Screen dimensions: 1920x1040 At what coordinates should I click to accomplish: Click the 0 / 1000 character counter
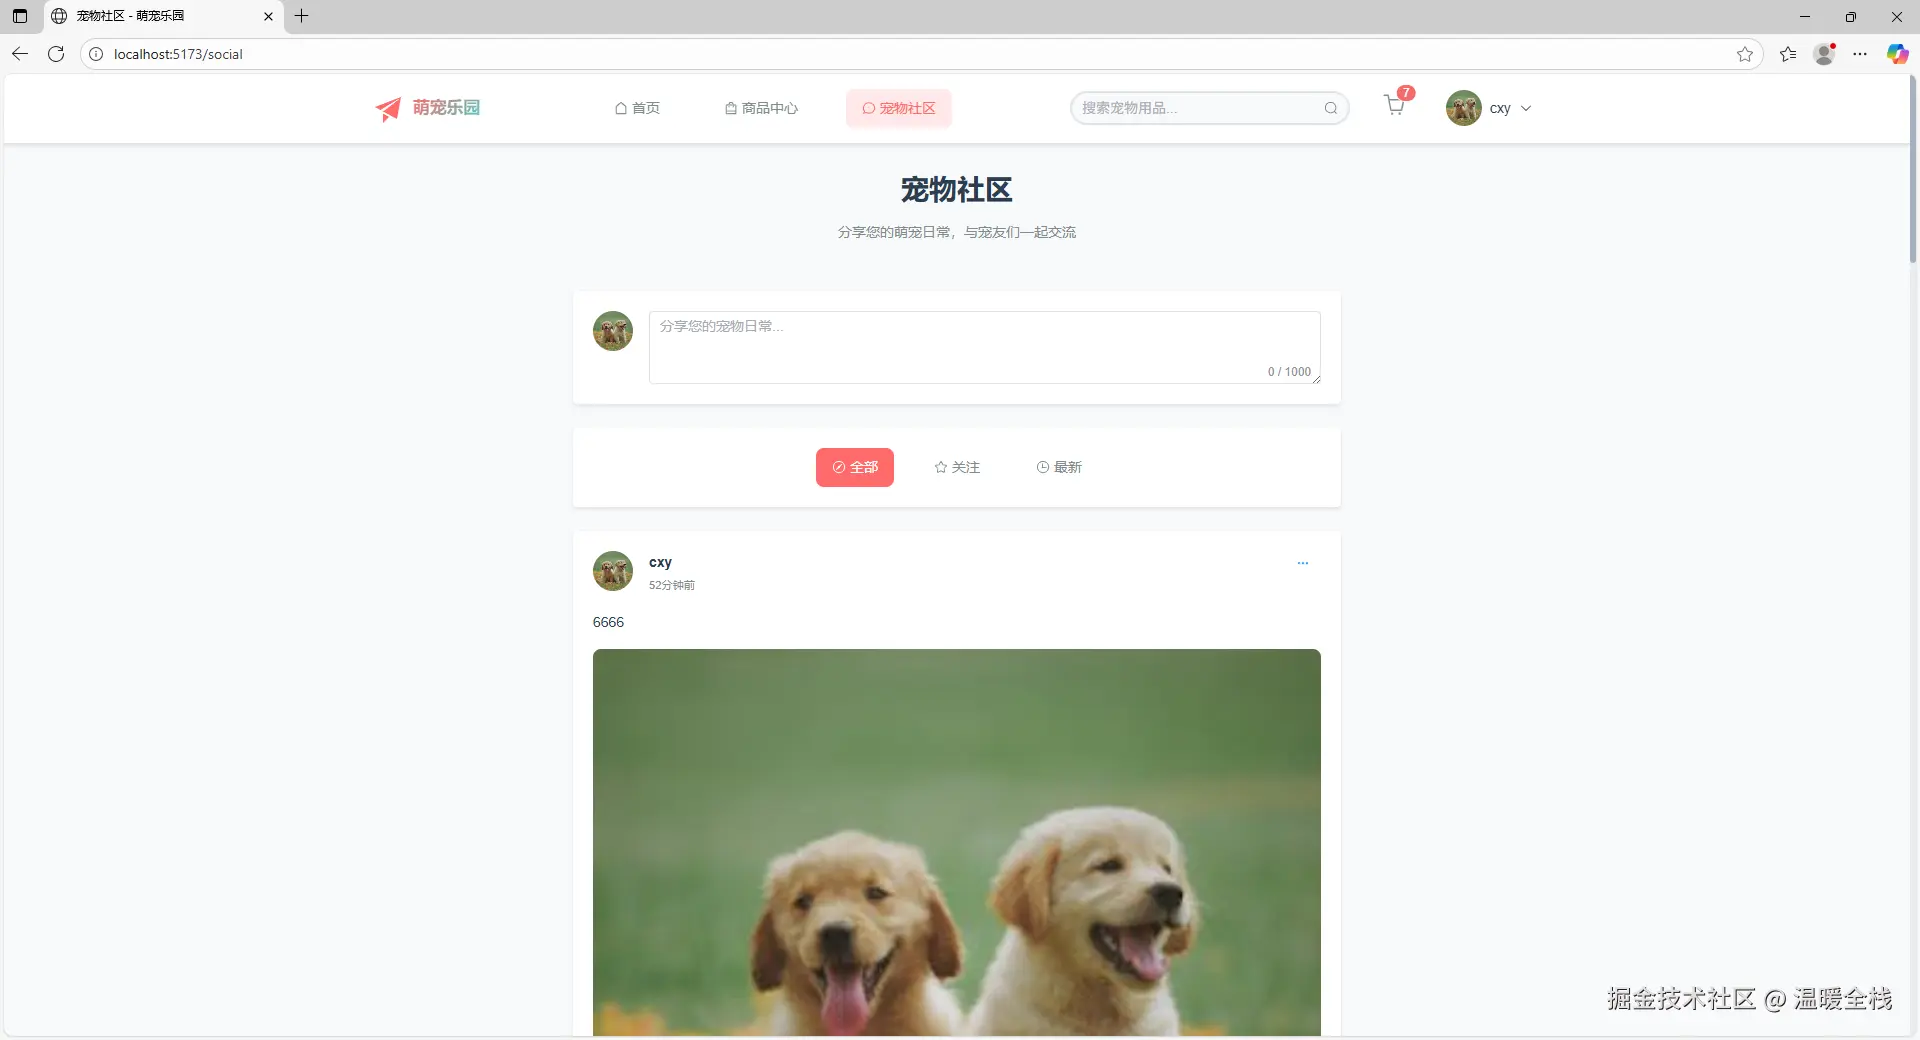pos(1289,372)
